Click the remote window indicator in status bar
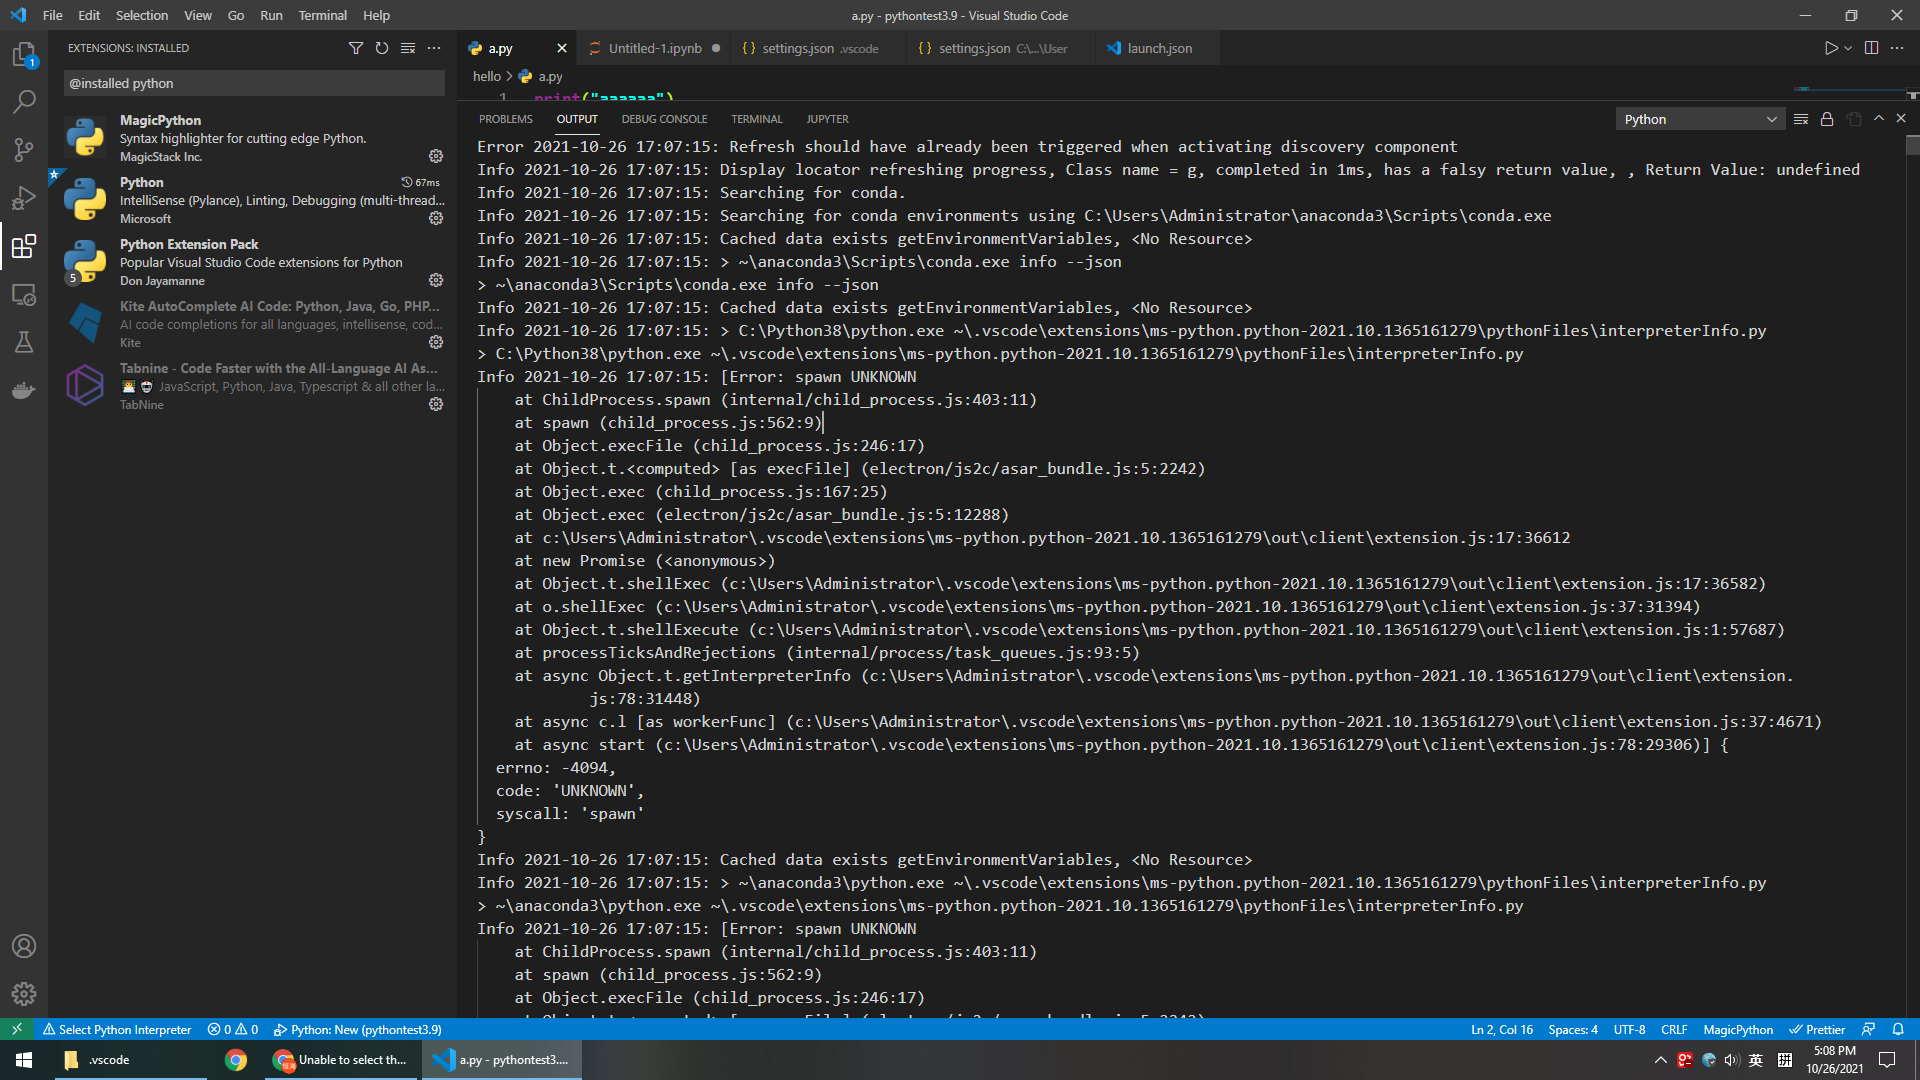 17,1029
